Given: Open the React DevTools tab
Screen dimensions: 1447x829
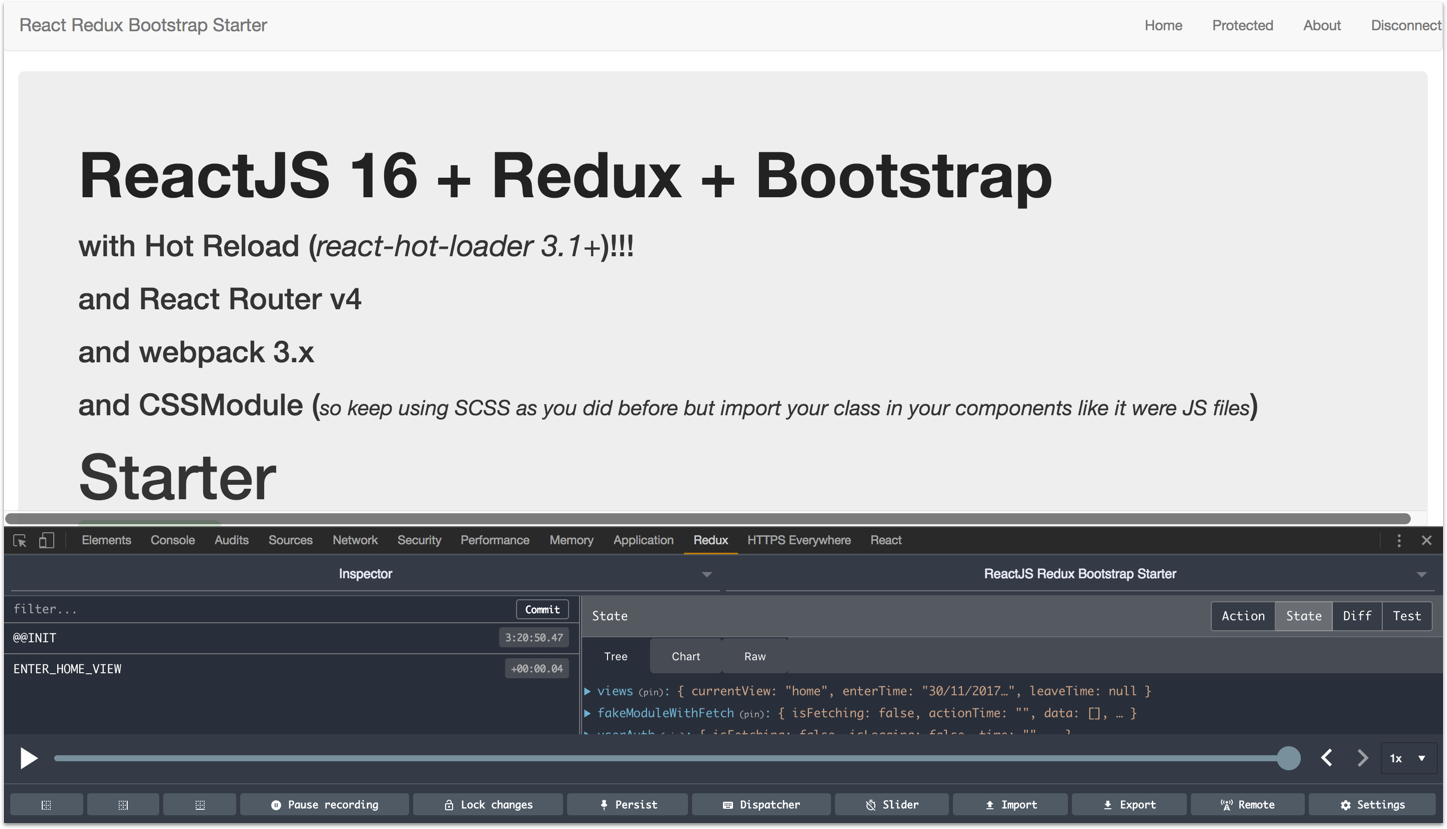Looking at the screenshot, I should 886,540.
